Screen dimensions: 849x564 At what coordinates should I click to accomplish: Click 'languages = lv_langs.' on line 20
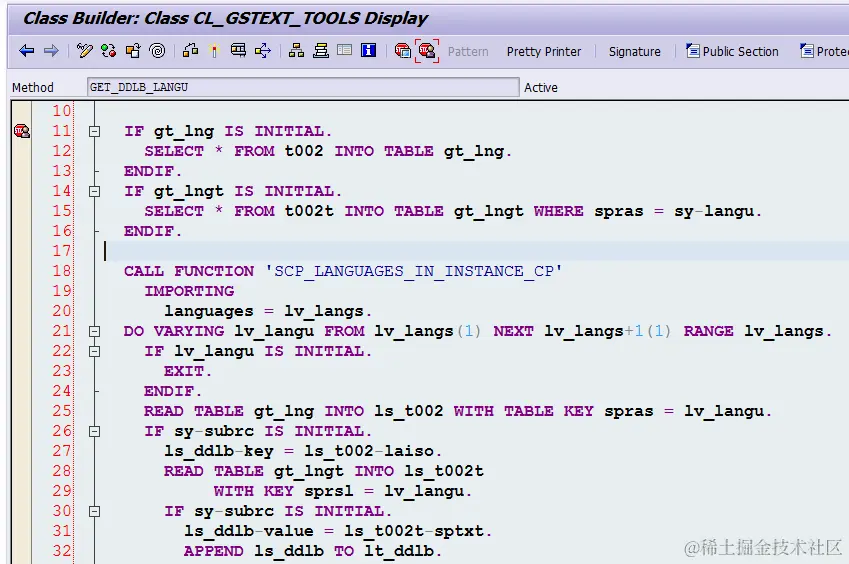[x=268, y=311]
